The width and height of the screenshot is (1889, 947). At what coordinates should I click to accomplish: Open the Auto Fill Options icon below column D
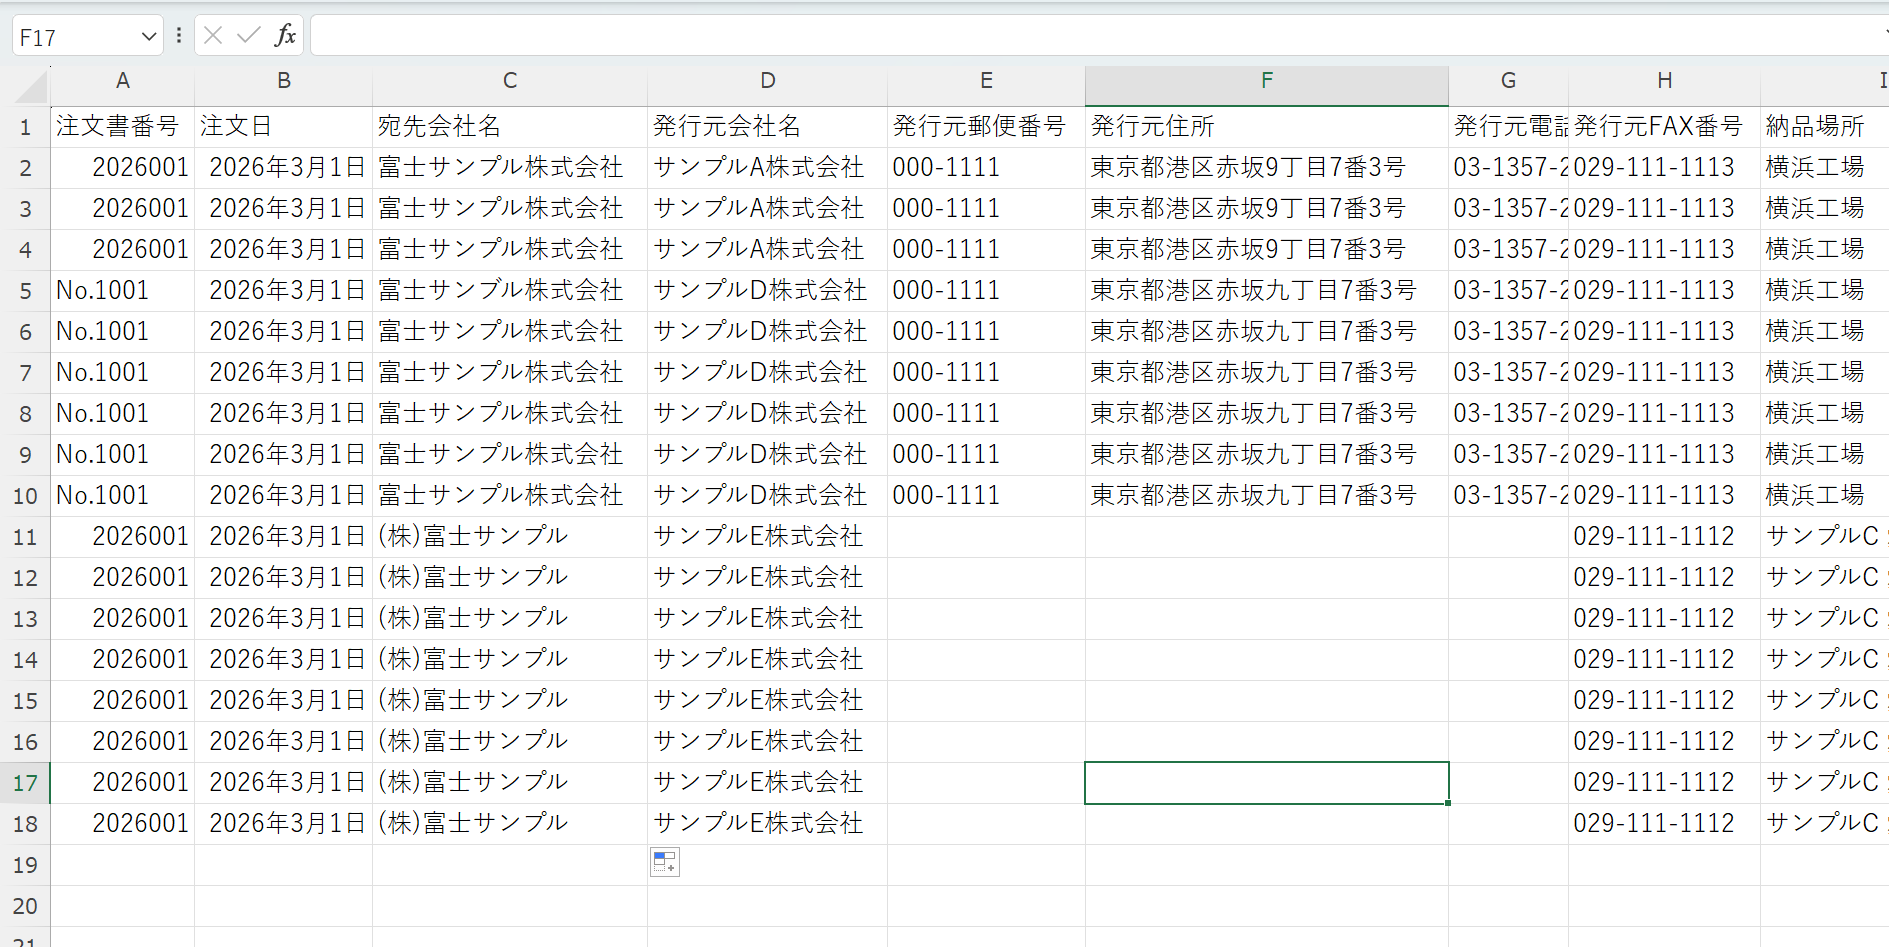(665, 862)
